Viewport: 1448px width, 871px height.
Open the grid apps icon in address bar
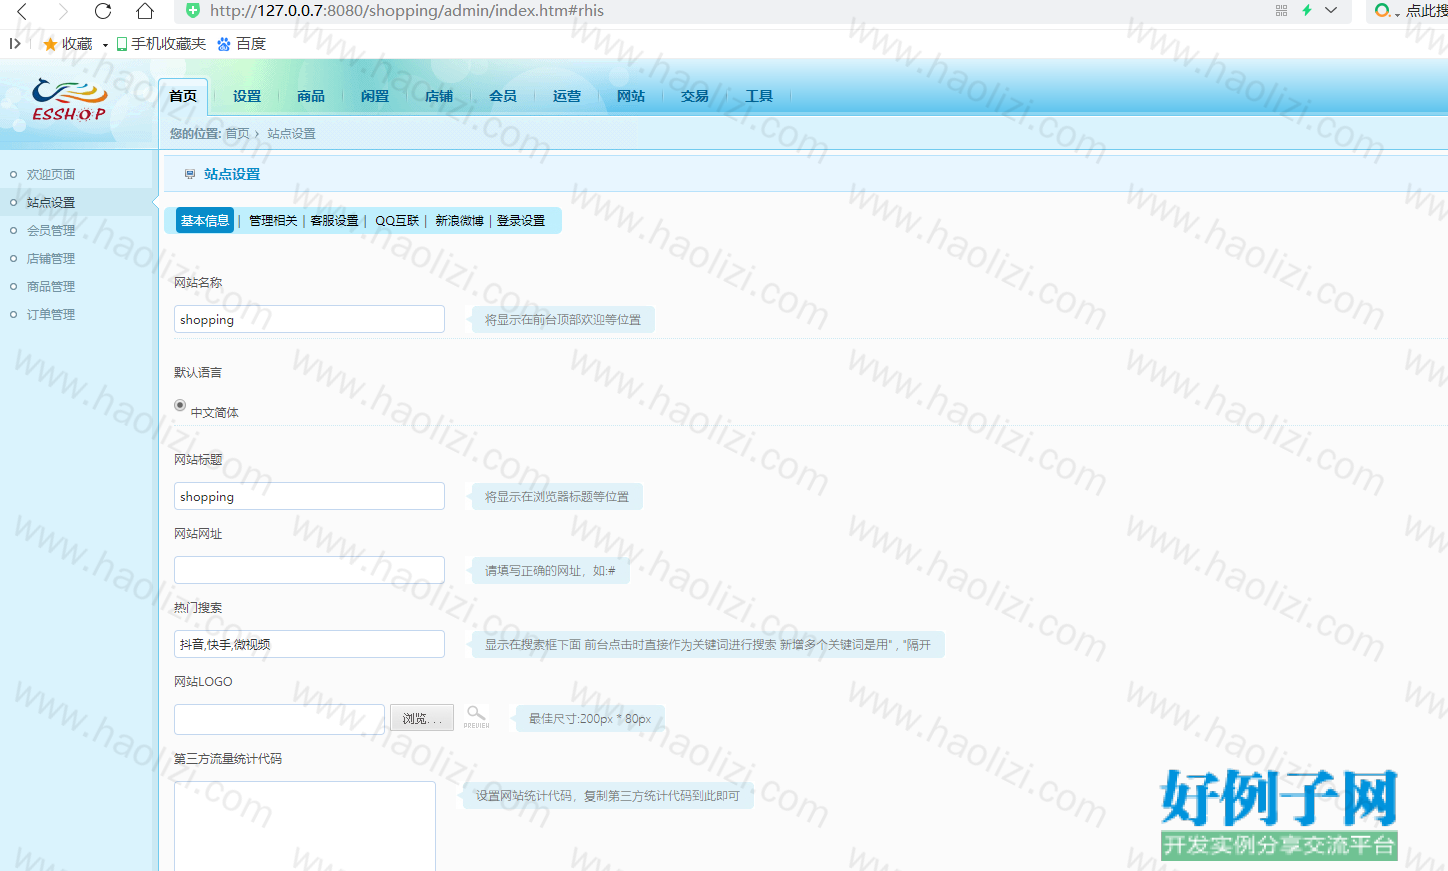pyautogui.click(x=1281, y=10)
